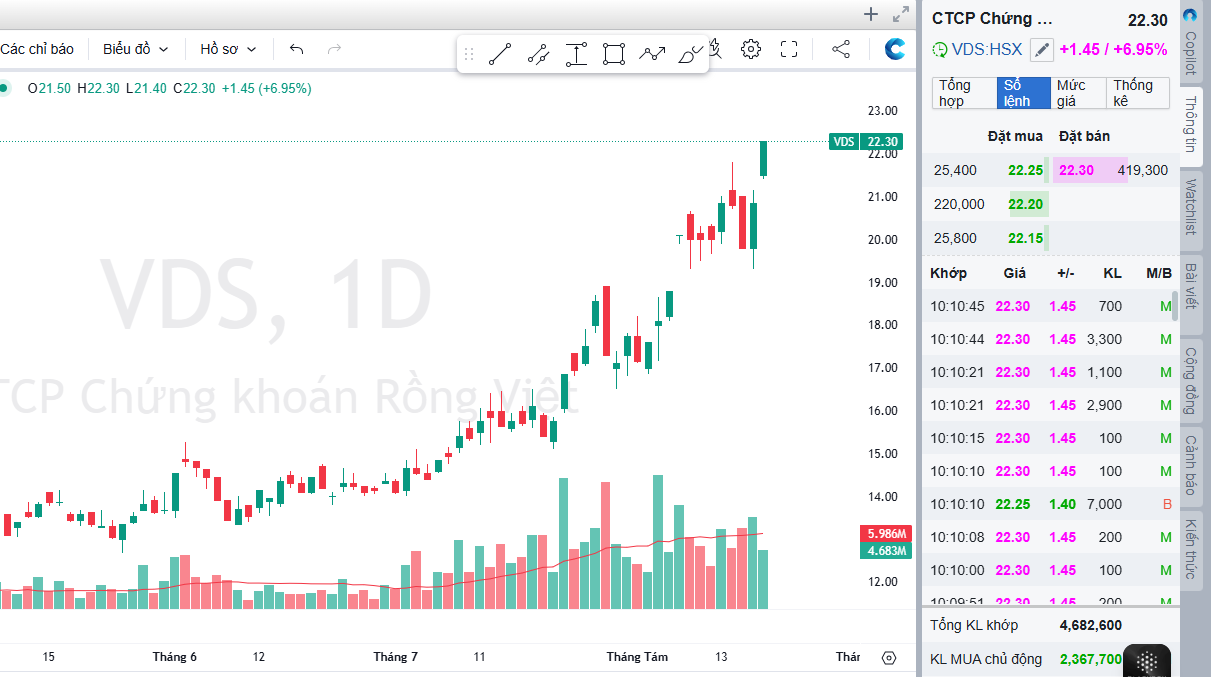Viewport: 1211px width, 677px height.
Task: Enter fullscreen chart mode
Action: point(789,49)
